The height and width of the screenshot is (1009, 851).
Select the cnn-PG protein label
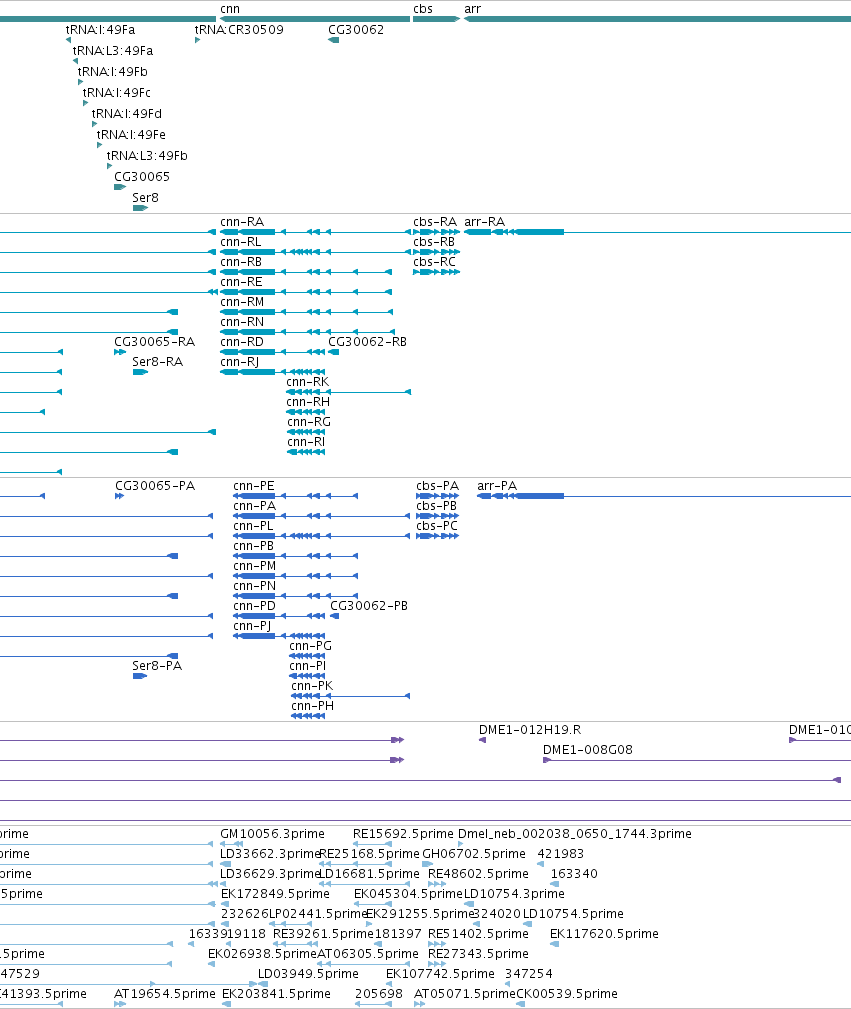coord(311,645)
